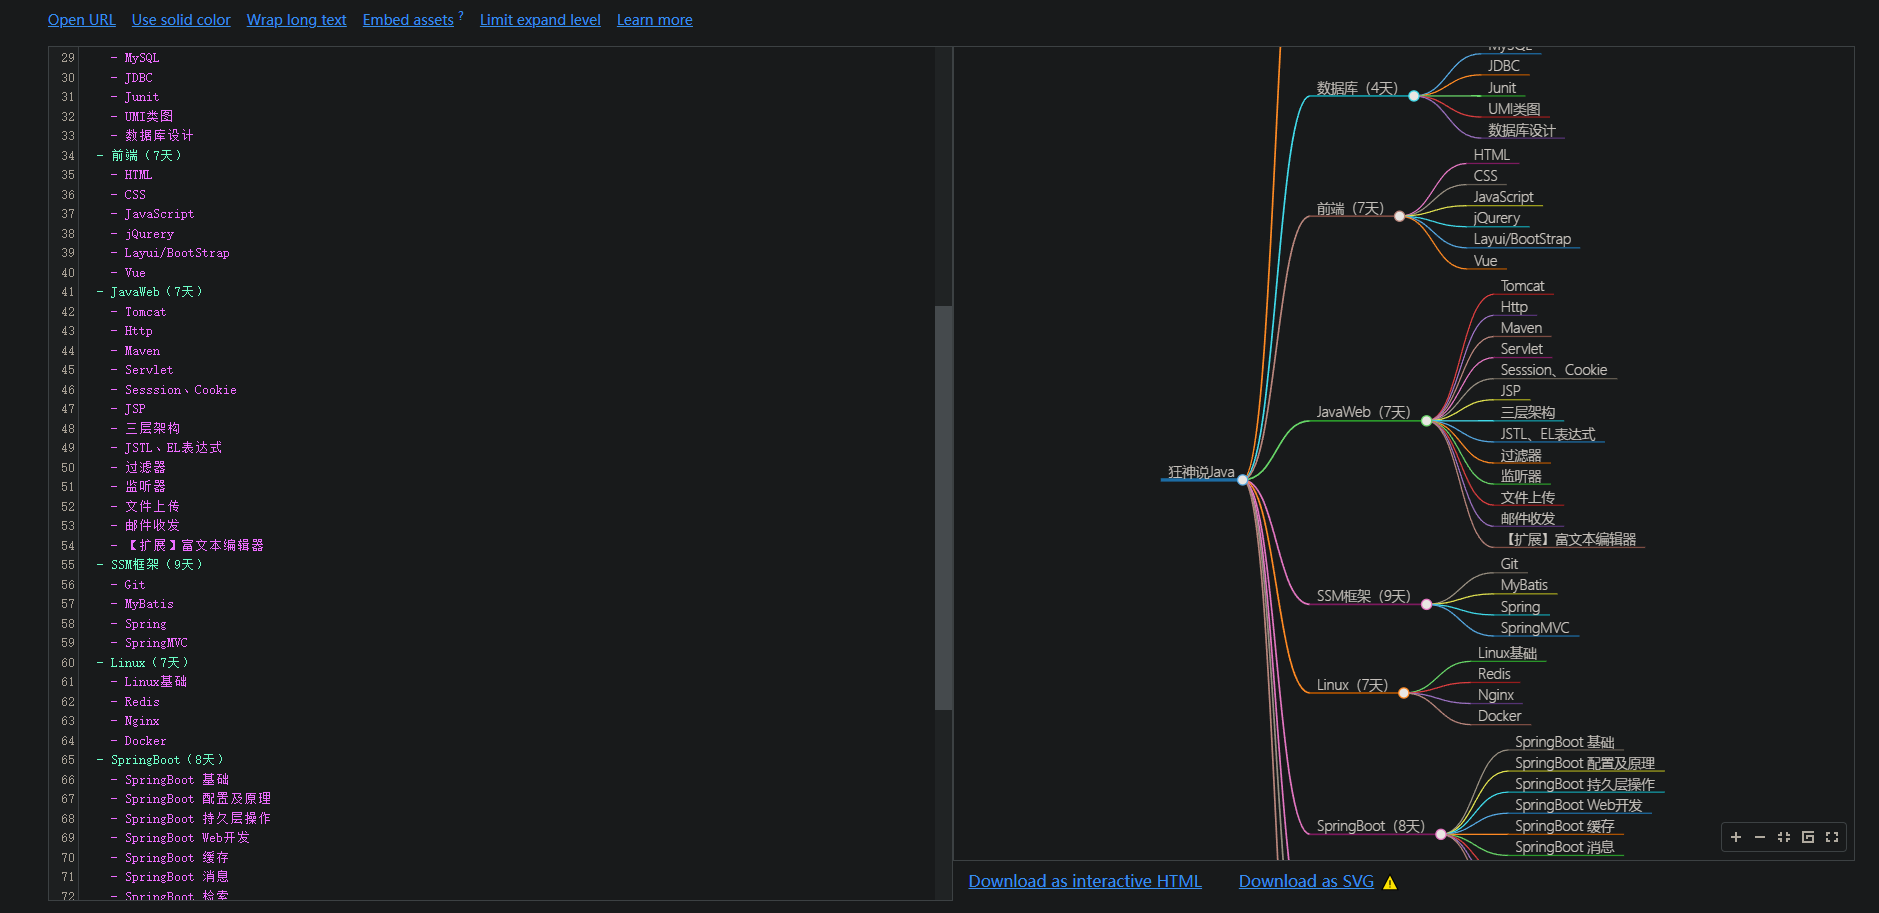Click the yellow warning icon beside Download as SVG
The height and width of the screenshot is (913, 1879).
1390,882
